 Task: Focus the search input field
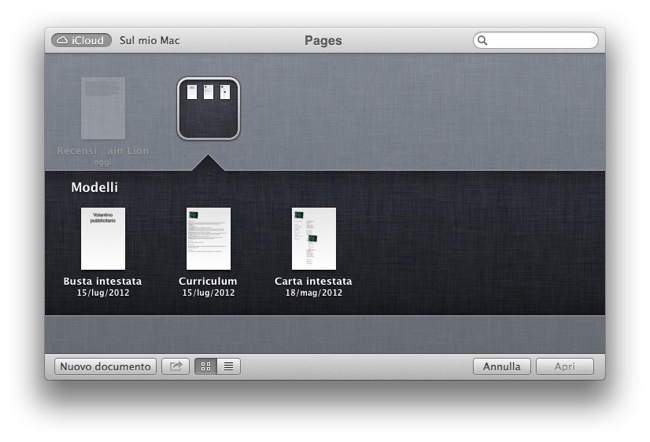(x=541, y=41)
